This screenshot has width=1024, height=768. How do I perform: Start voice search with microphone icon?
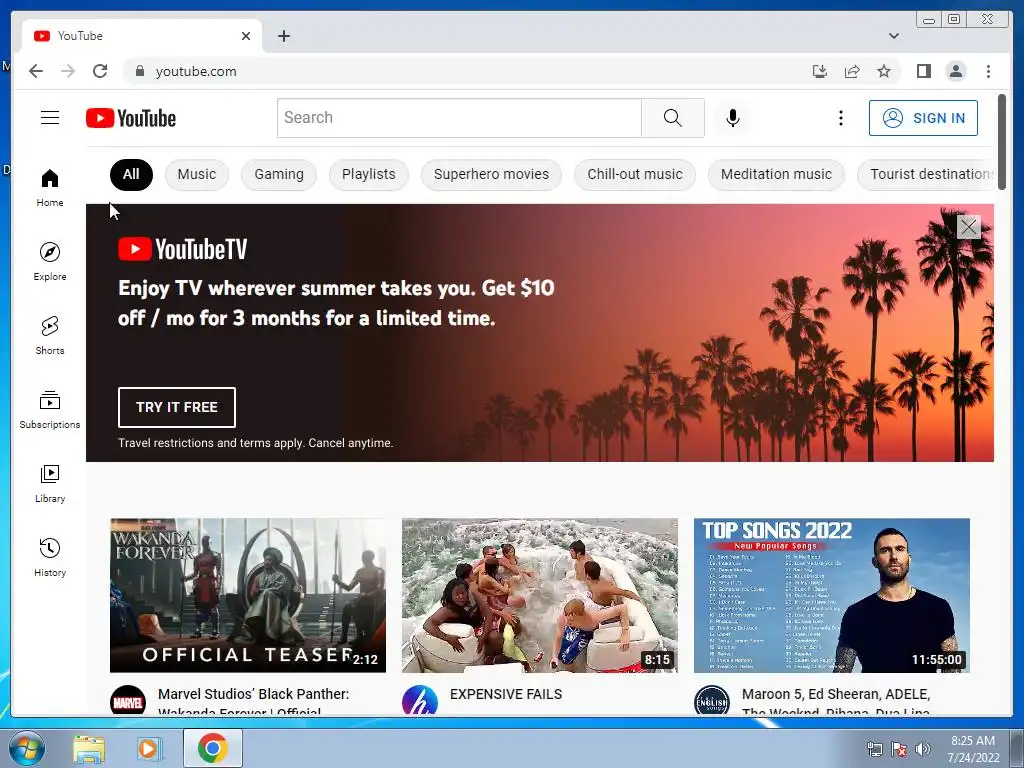click(x=733, y=118)
